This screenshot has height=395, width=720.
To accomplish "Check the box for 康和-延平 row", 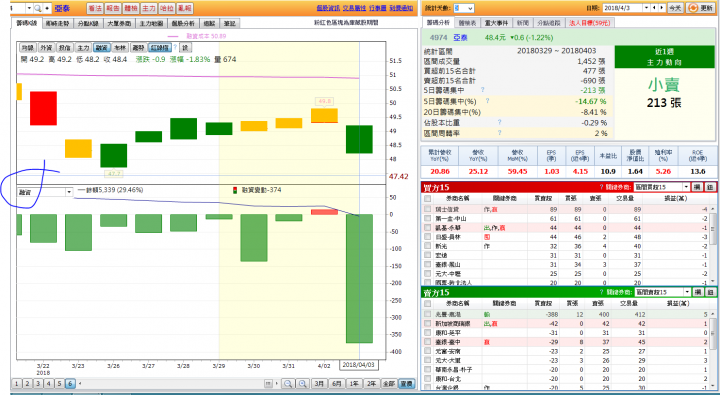I will (x=428, y=333).
